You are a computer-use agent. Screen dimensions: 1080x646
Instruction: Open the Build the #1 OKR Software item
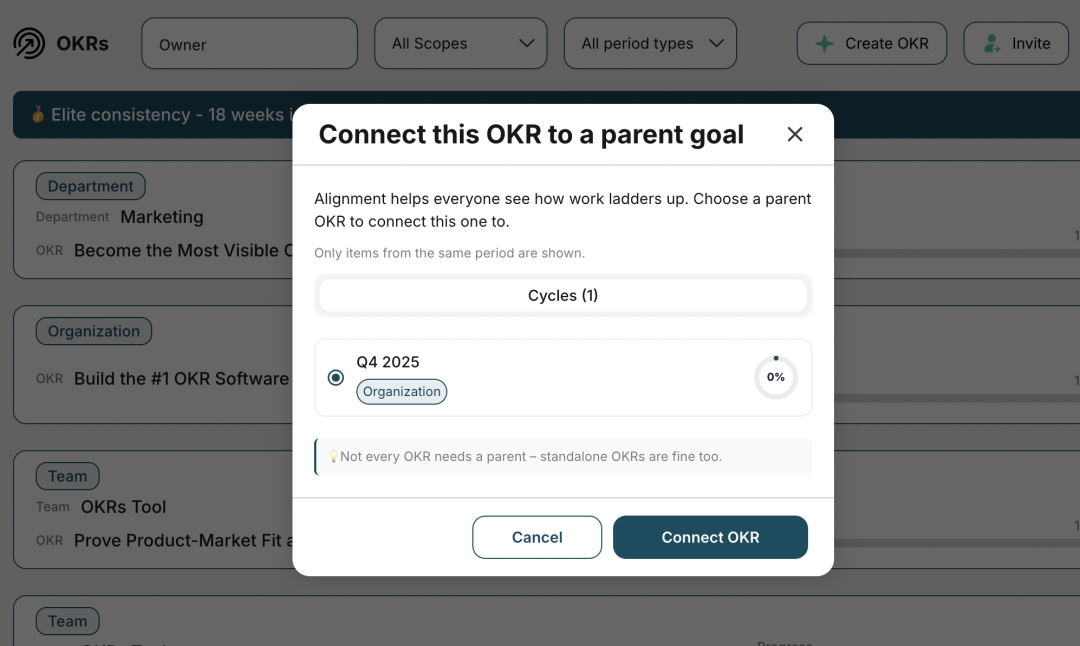[x=181, y=379]
